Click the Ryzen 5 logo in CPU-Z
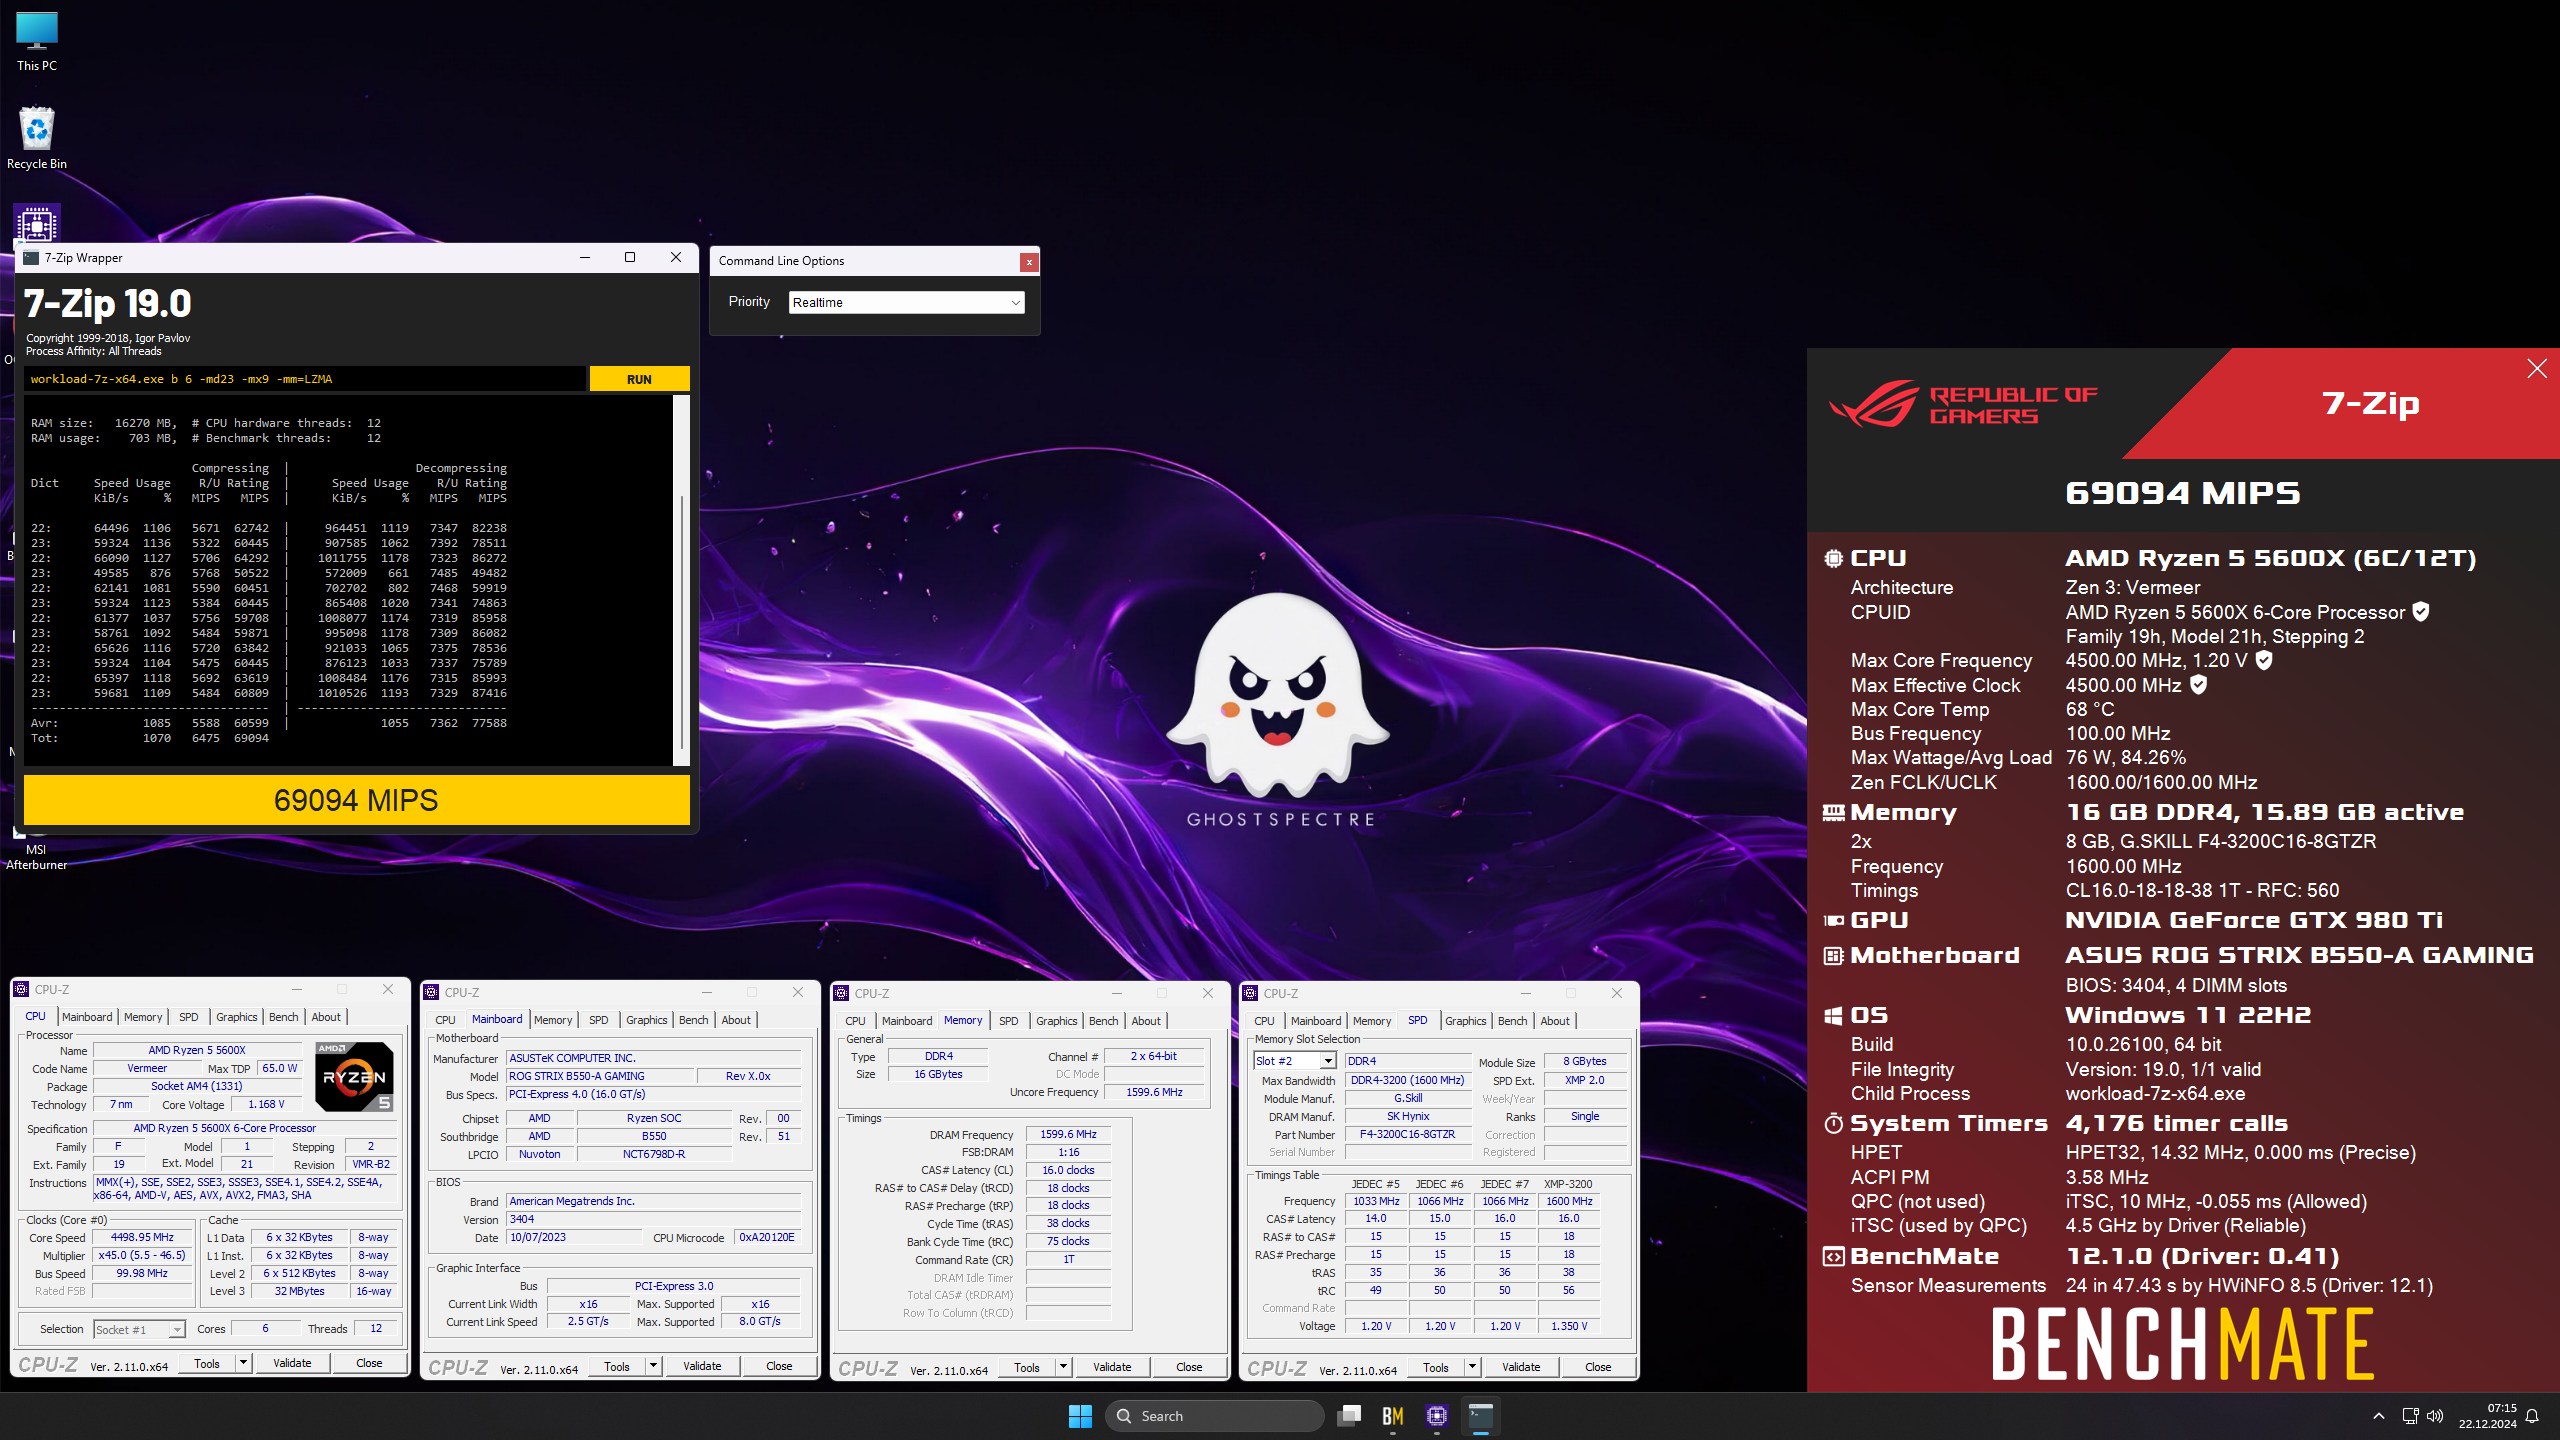The image size is (2560, 1440). (354, 1076)
